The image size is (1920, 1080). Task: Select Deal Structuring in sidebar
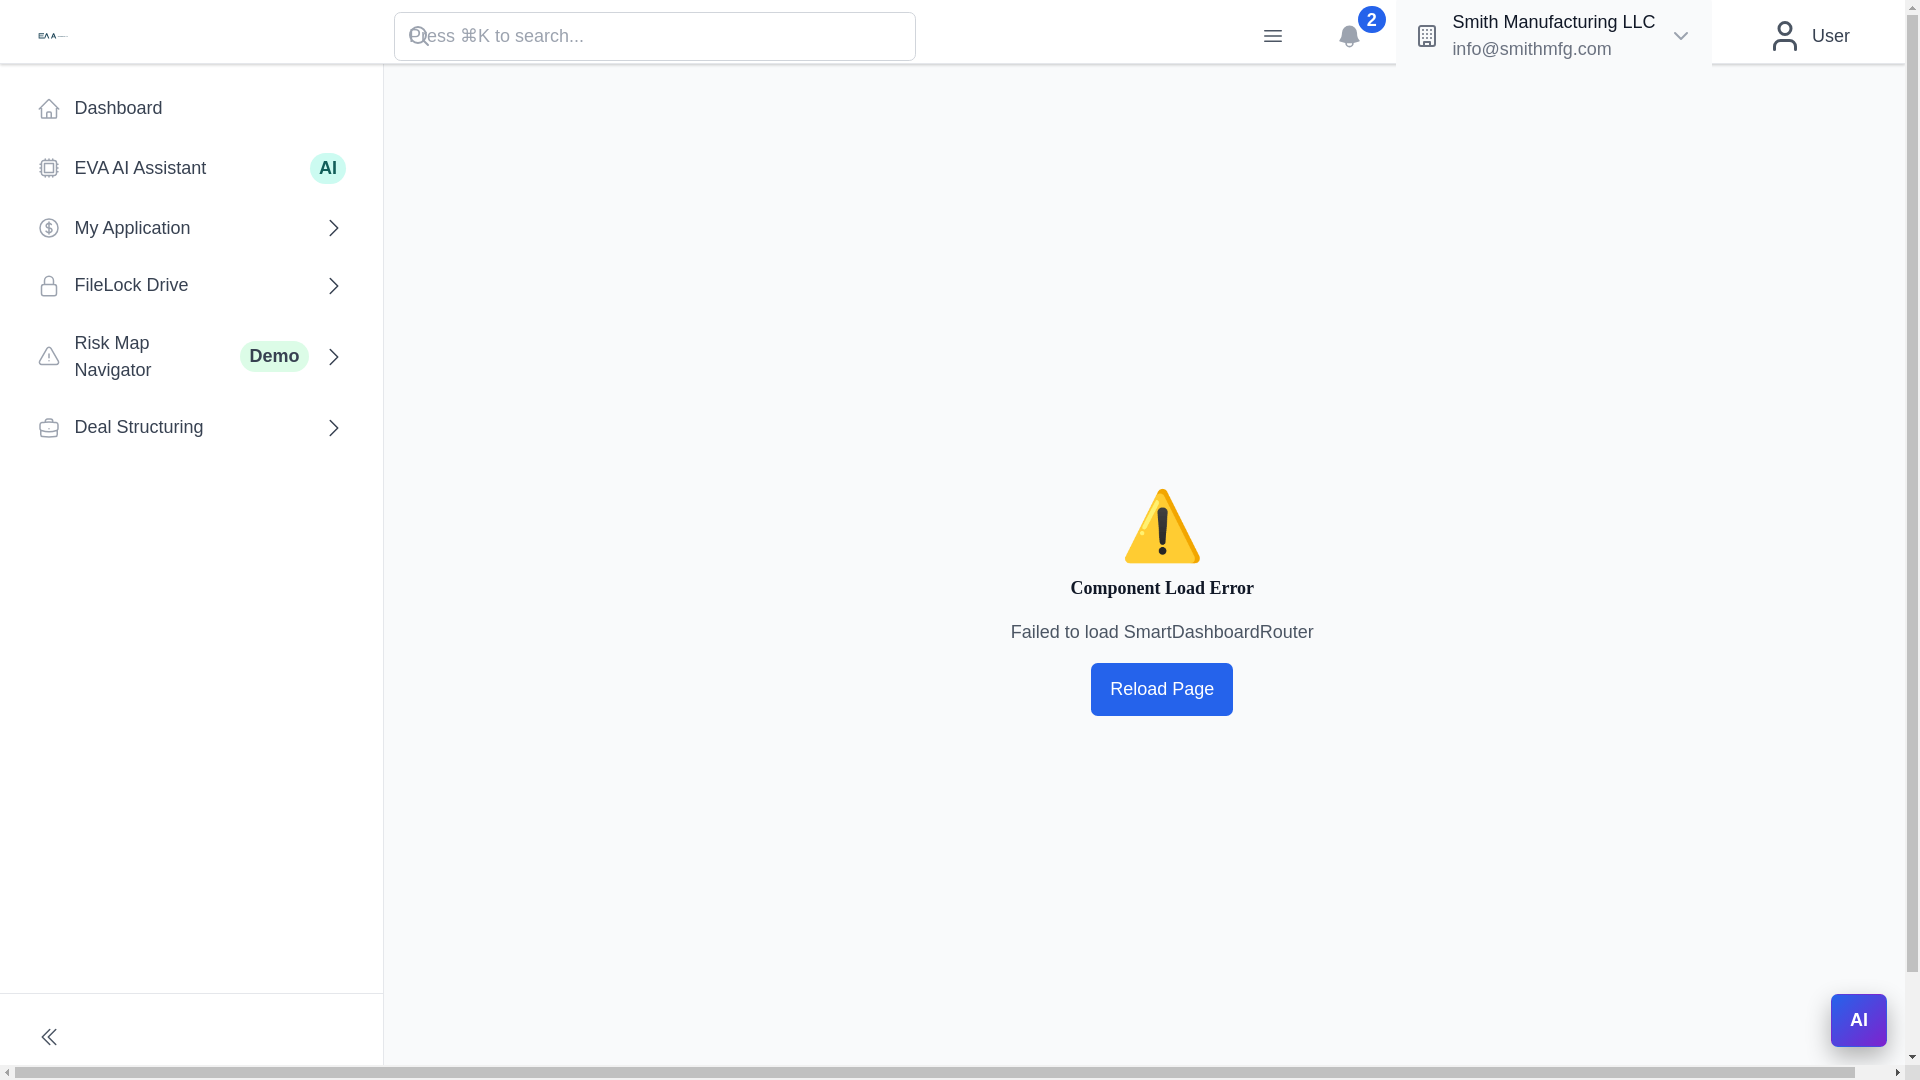pyautogui.click(x=191, y=428)
